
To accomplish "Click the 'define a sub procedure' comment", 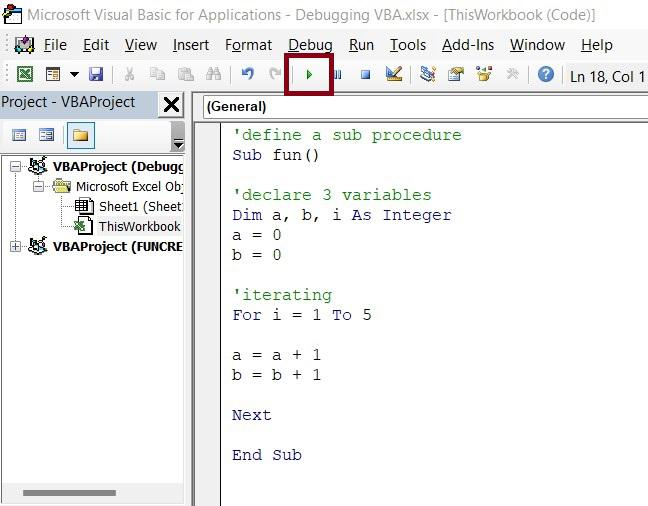I will [x=347, y=135].
